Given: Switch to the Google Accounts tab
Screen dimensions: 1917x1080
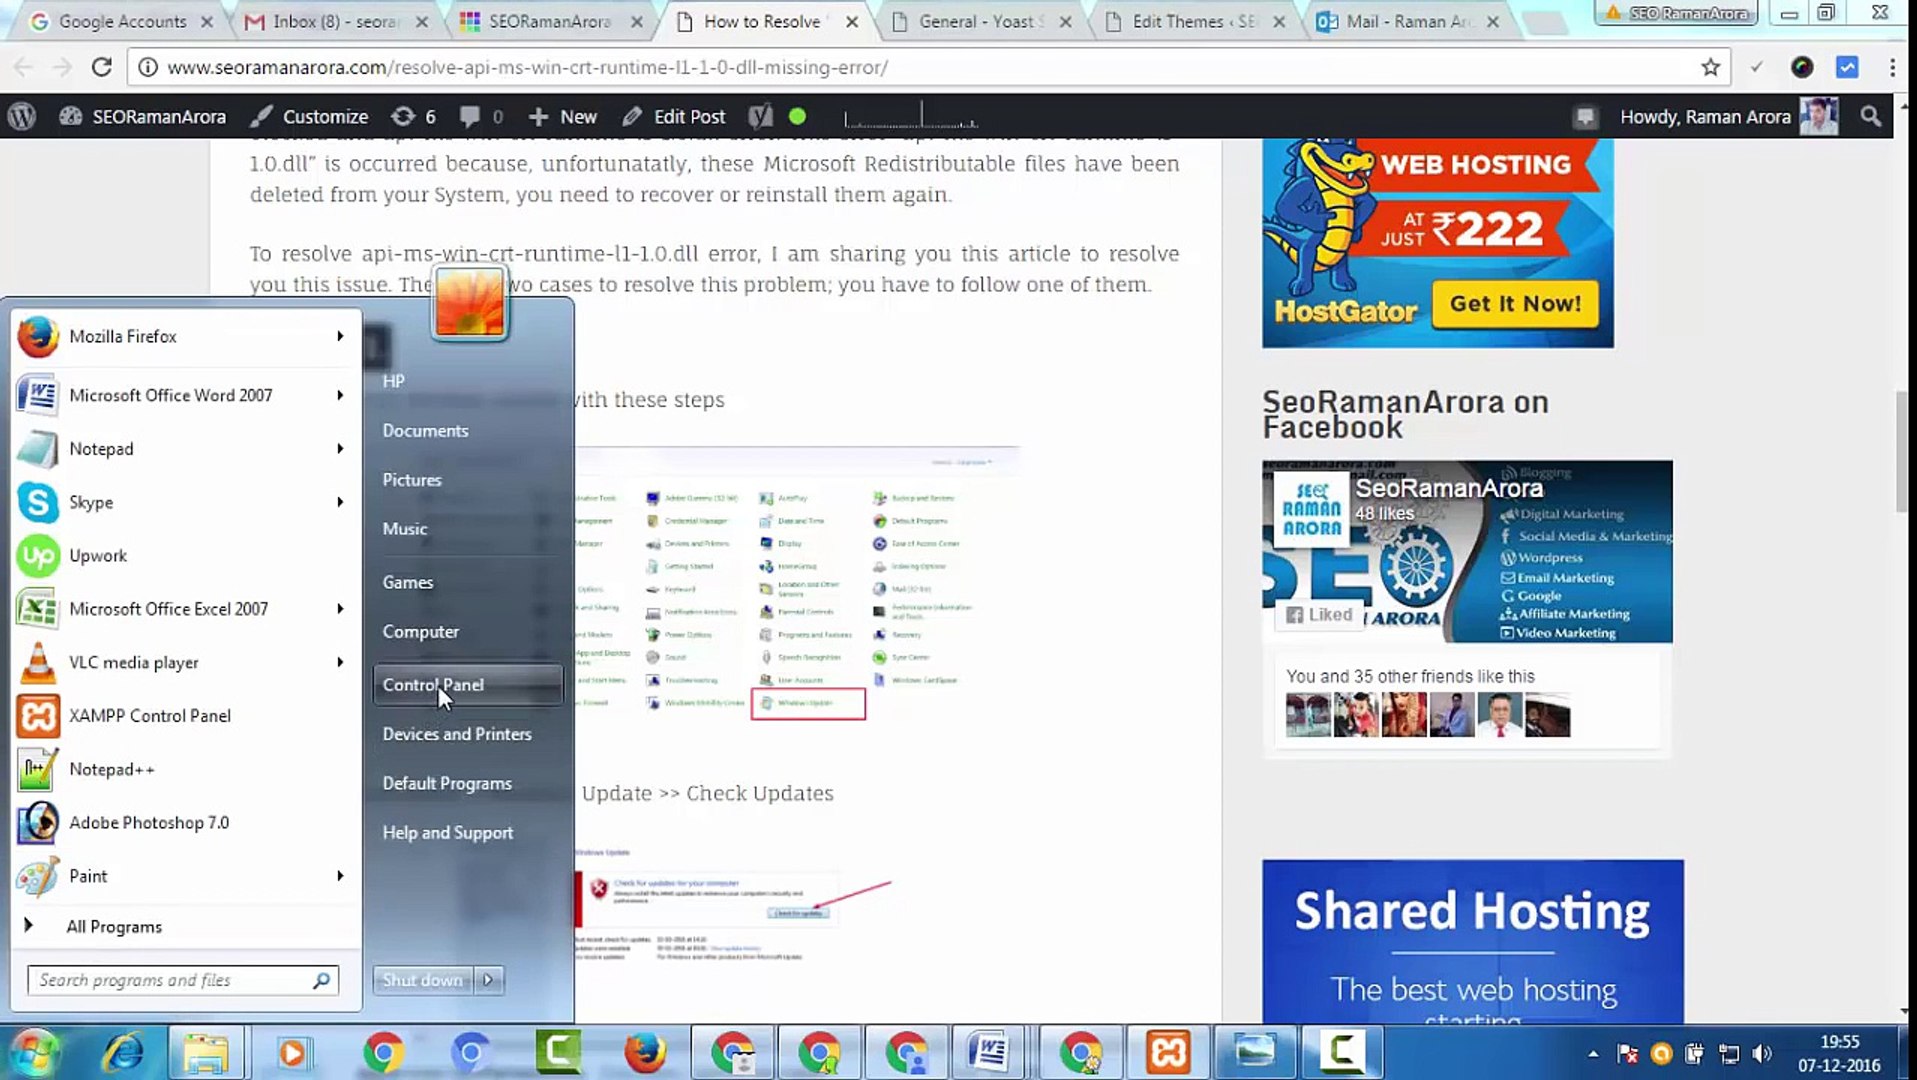Looking at the screenshot, I should 120,21.
